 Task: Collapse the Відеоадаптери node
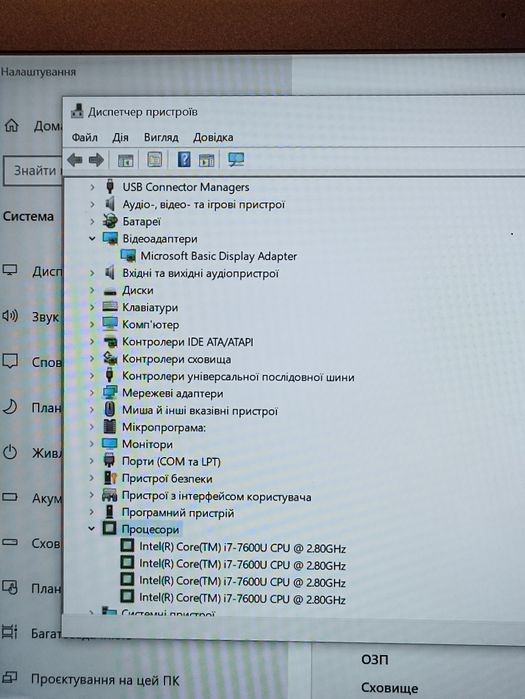click(92, 238)
